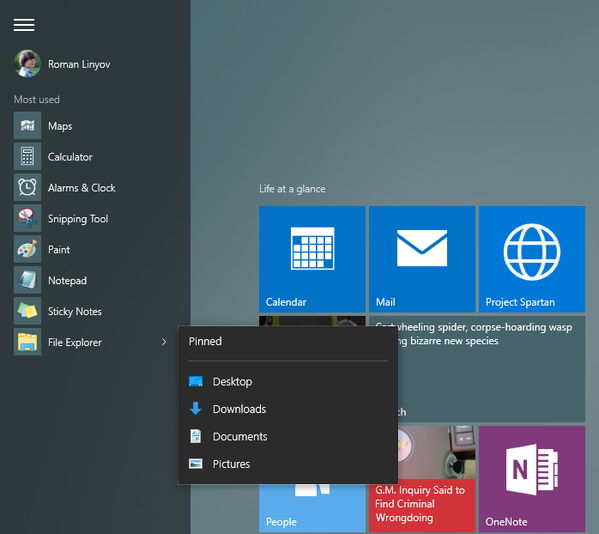Viewport: 599px width, 534px height.
Task: Click Roman Linyov's profile picture
Action: (x=27, y=63)
